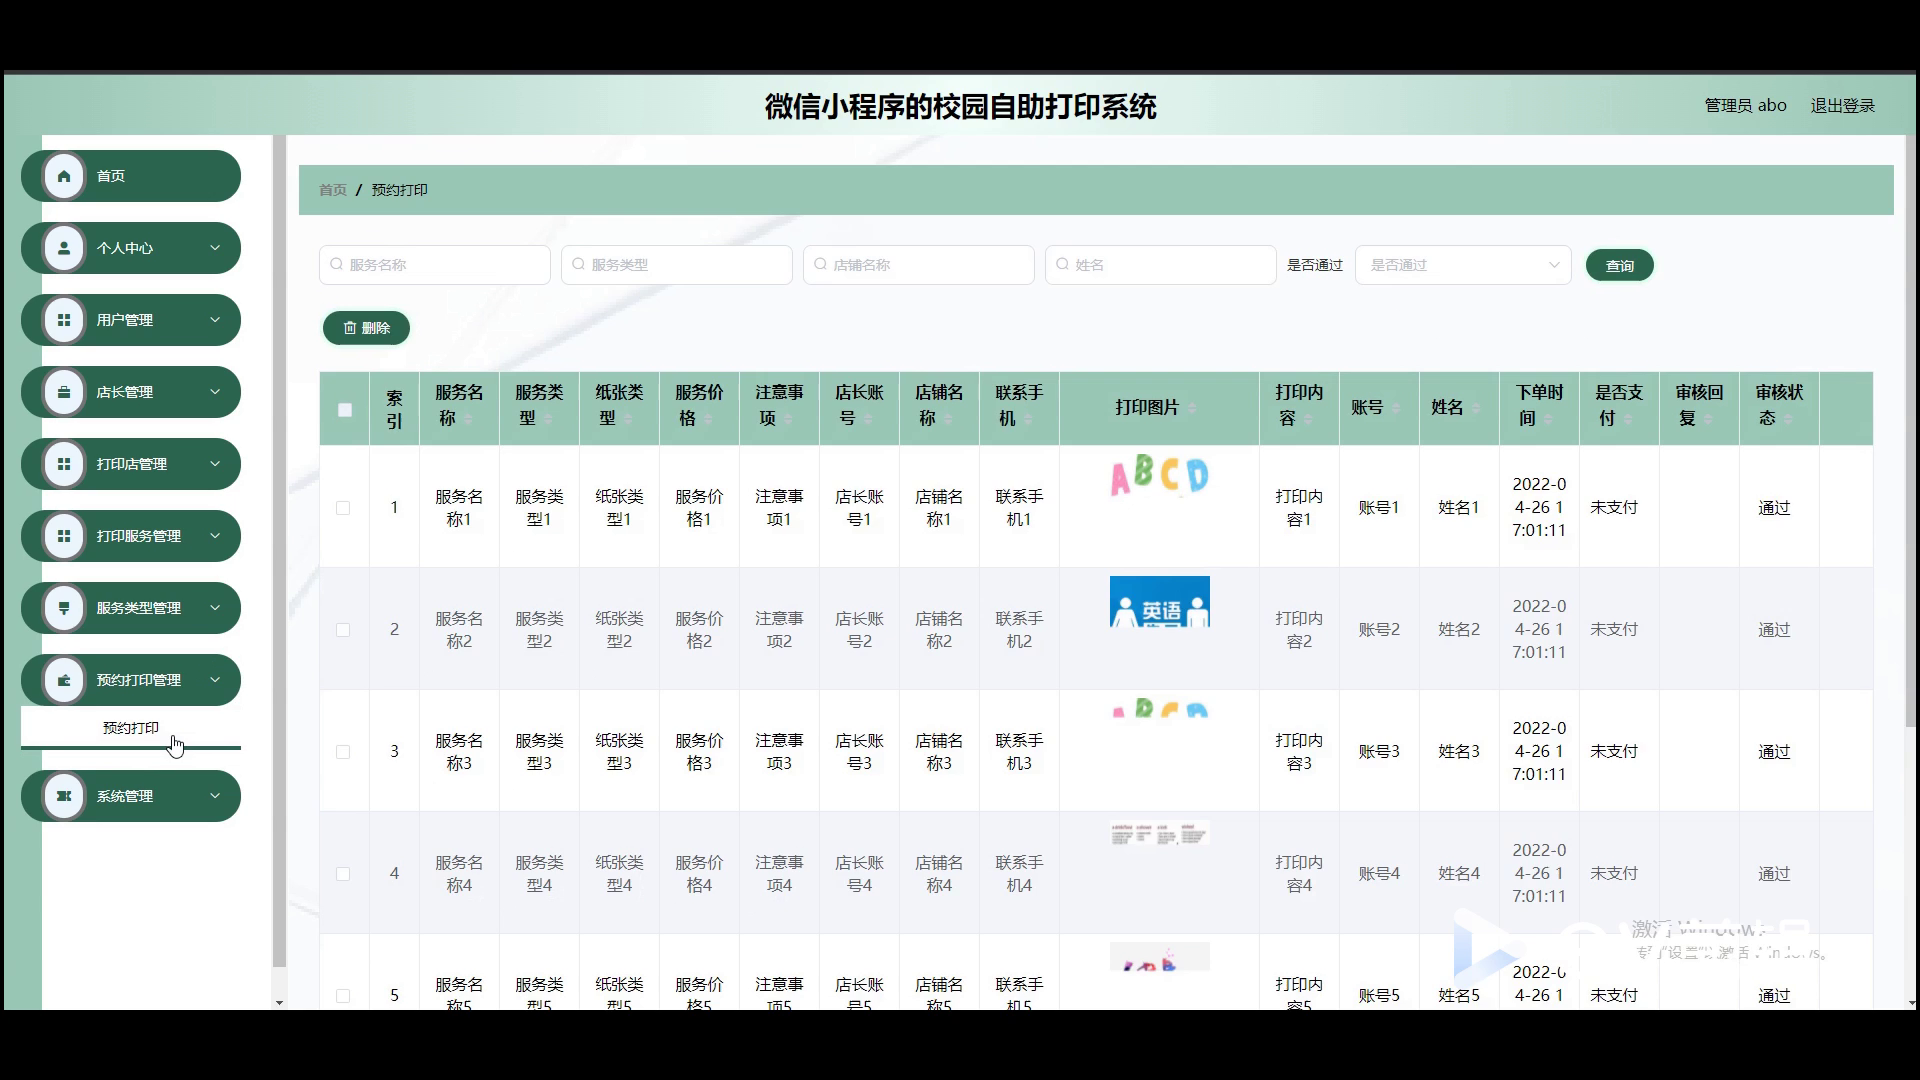Click the search icon in 店铺名称 field
Viewport: 1920px width, 1080px height.
[821, 265]
